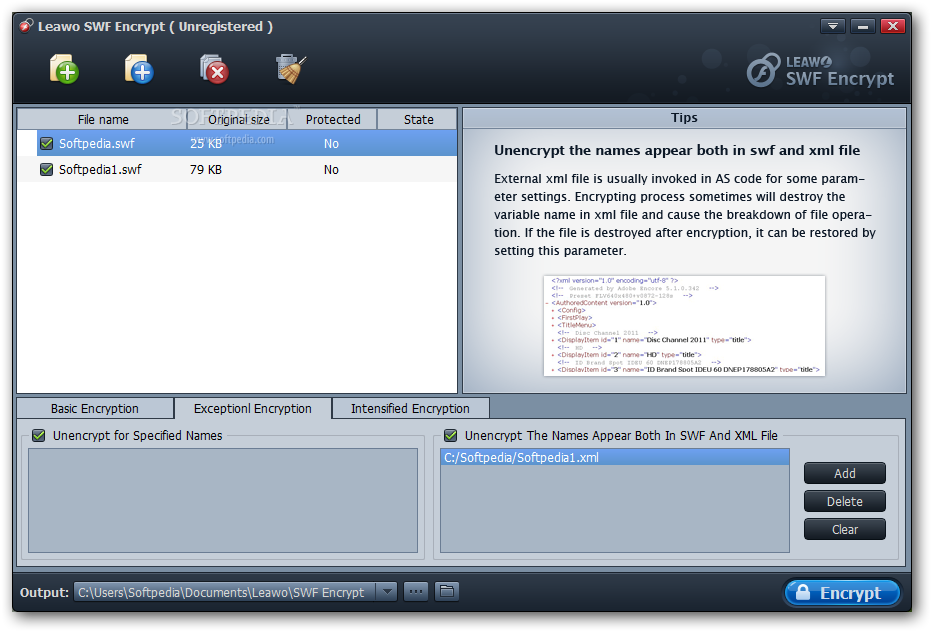Screen dimensions: 932x632
Task: Click the Add file icon with green plus
Action: click(x=64, y=70)
